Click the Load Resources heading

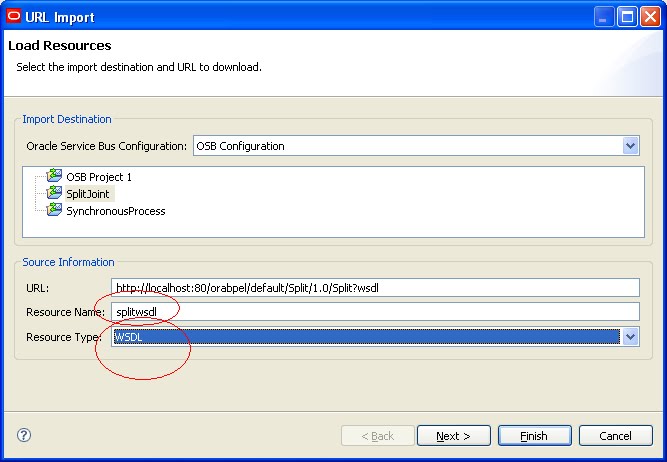(x=60, y=46)
